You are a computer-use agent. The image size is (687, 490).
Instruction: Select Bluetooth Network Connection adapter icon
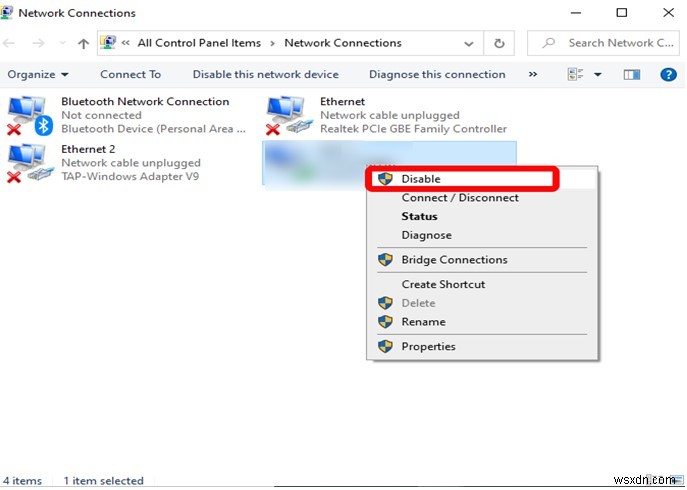click(x=30, y=115)
